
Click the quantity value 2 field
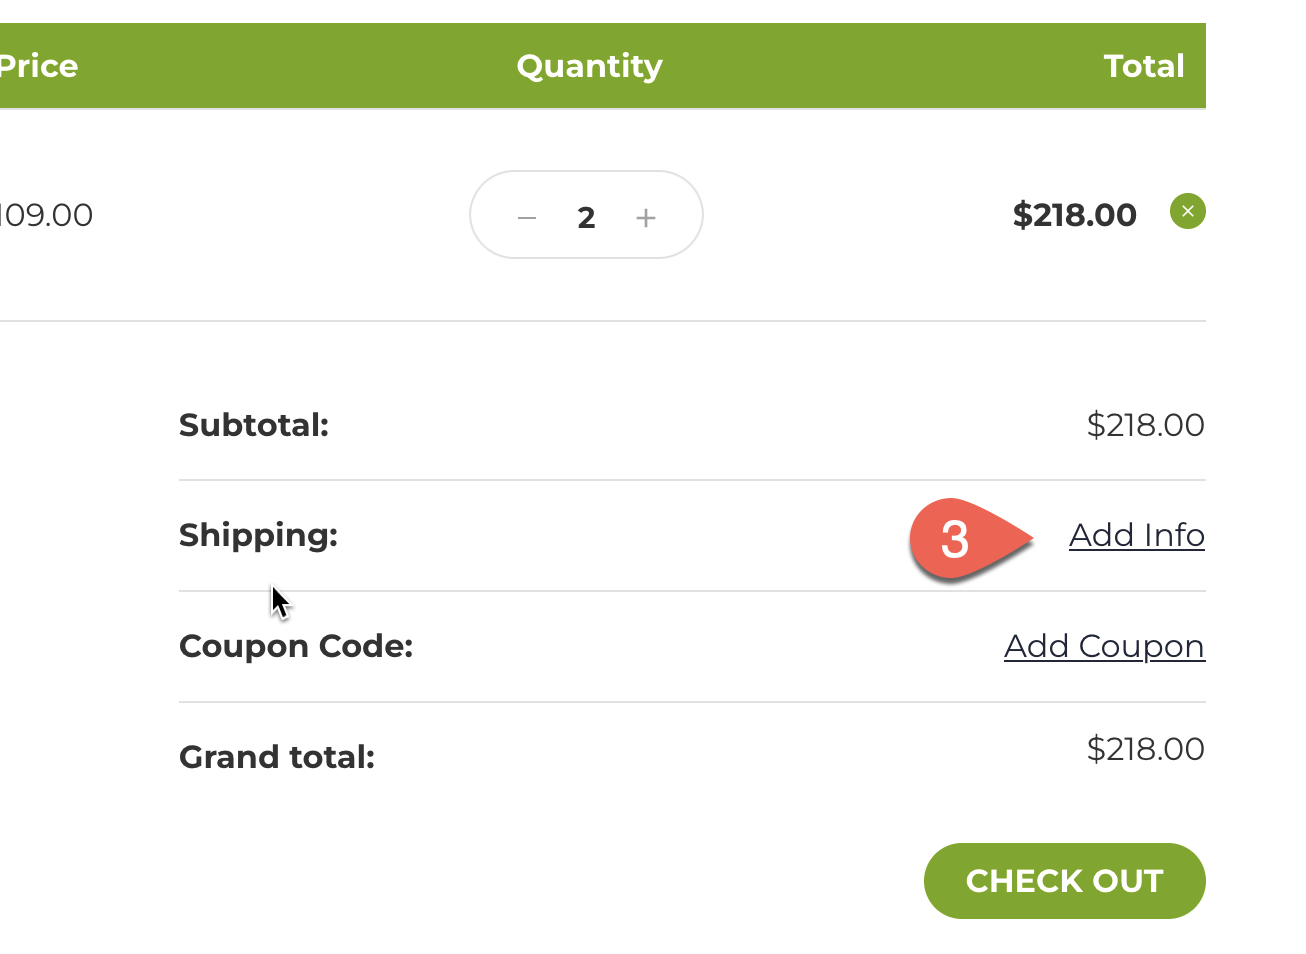(x=587, y=217)
